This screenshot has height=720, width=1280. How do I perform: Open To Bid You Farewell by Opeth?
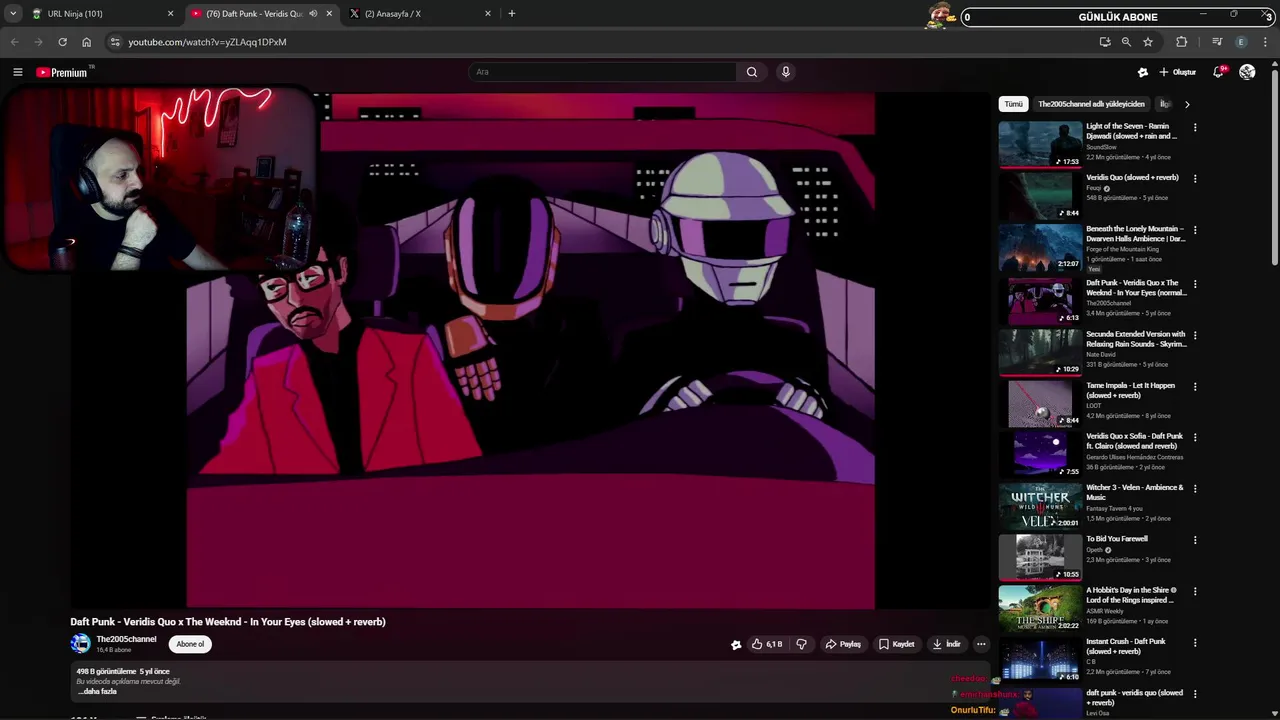[1117, 539]
